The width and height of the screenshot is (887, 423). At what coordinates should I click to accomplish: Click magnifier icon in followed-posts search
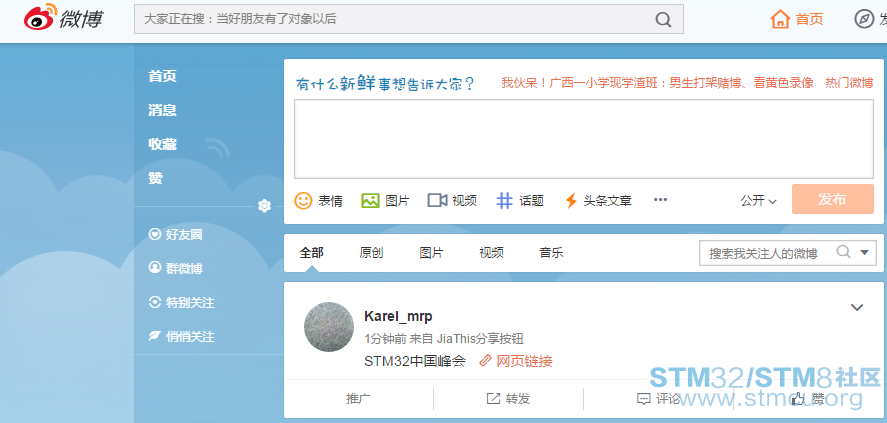(x=843, y=252)
